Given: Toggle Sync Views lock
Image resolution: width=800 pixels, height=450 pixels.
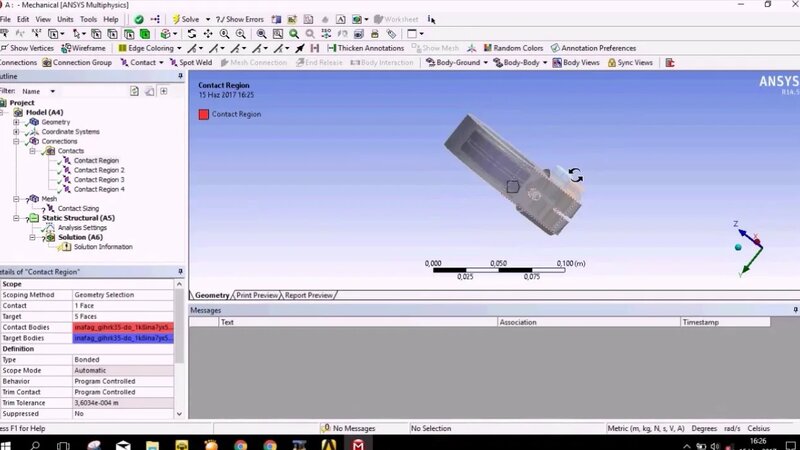Looking at the screenshot, I should (x=630, y=62).
